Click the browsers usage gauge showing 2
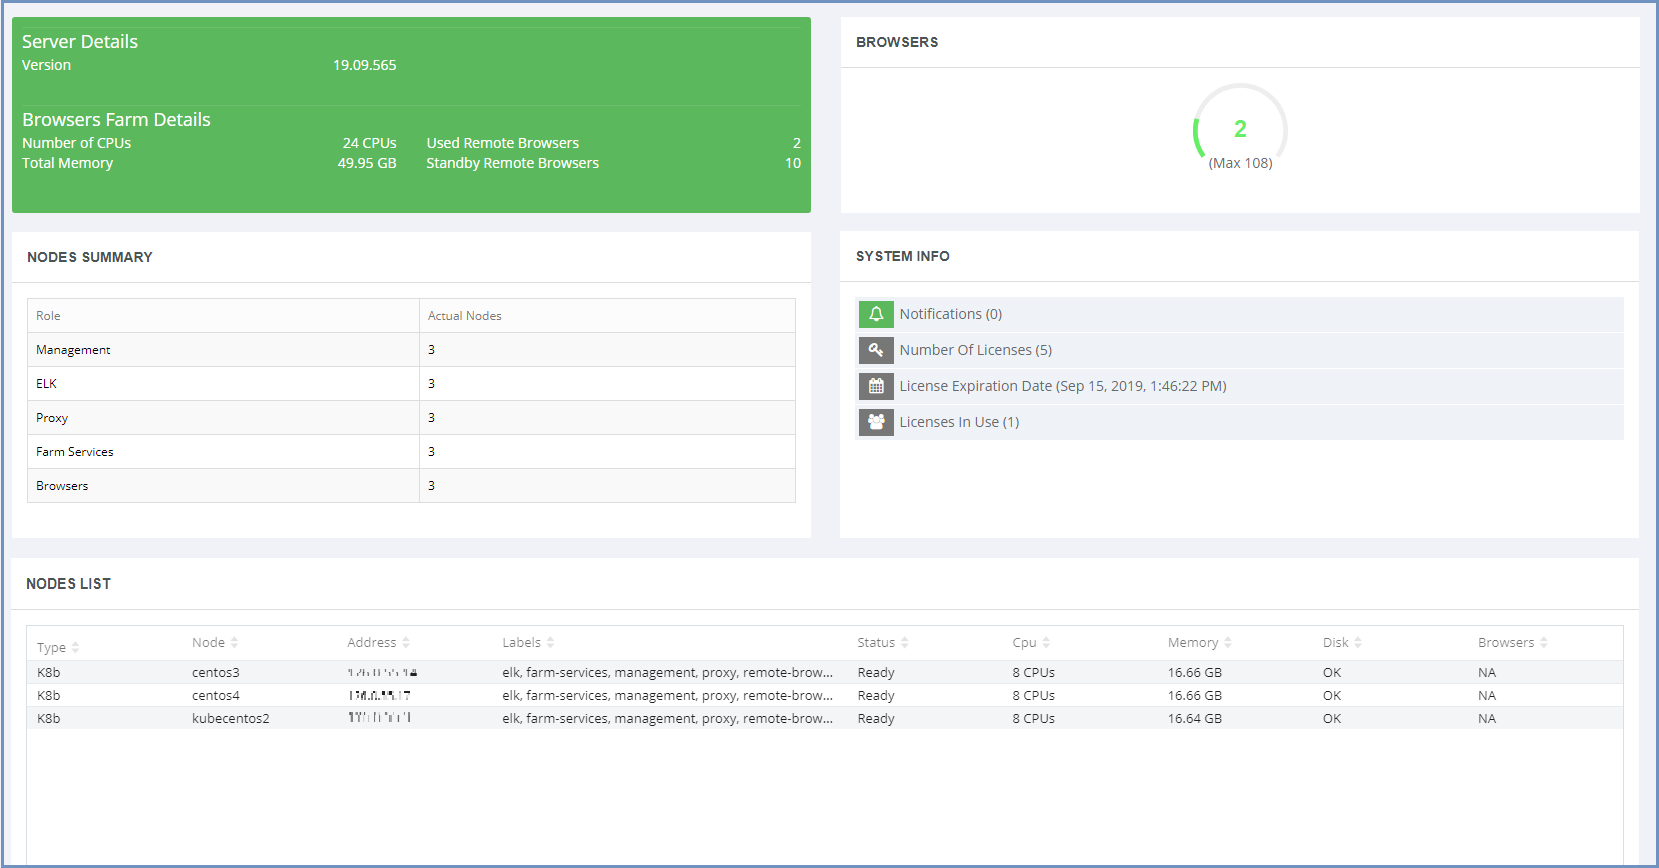Viewport: 1659px width, 868px height. [1240, 128]
